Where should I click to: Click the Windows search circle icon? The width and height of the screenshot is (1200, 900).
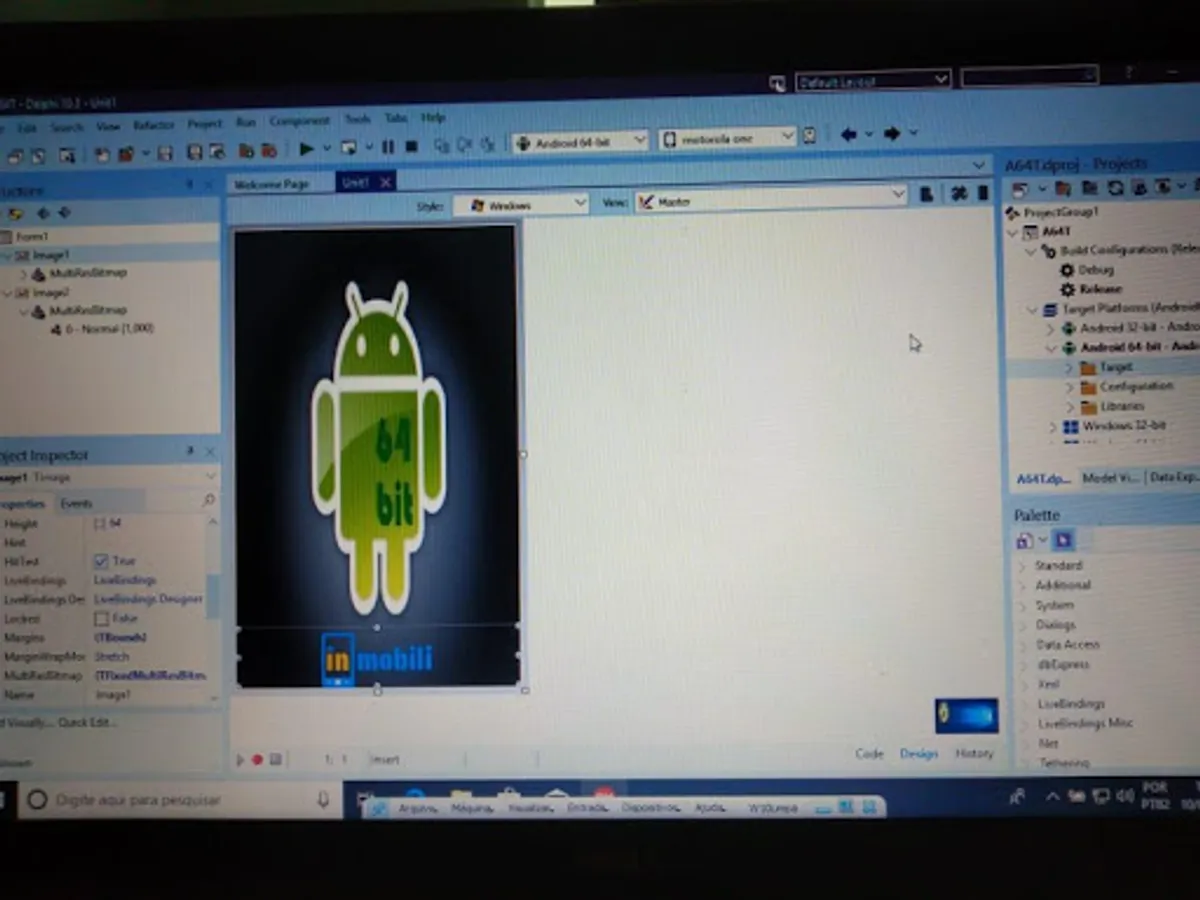37,800
